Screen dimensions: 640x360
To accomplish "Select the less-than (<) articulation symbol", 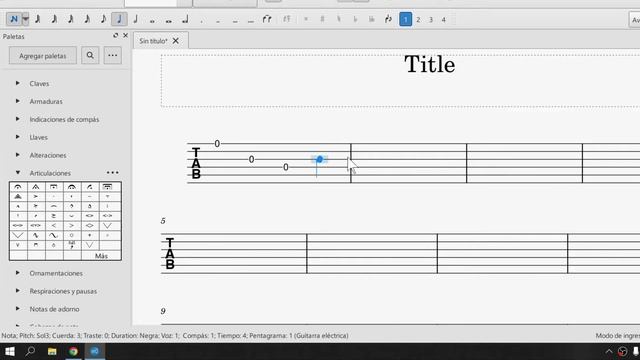I will [x=53, y=225].
